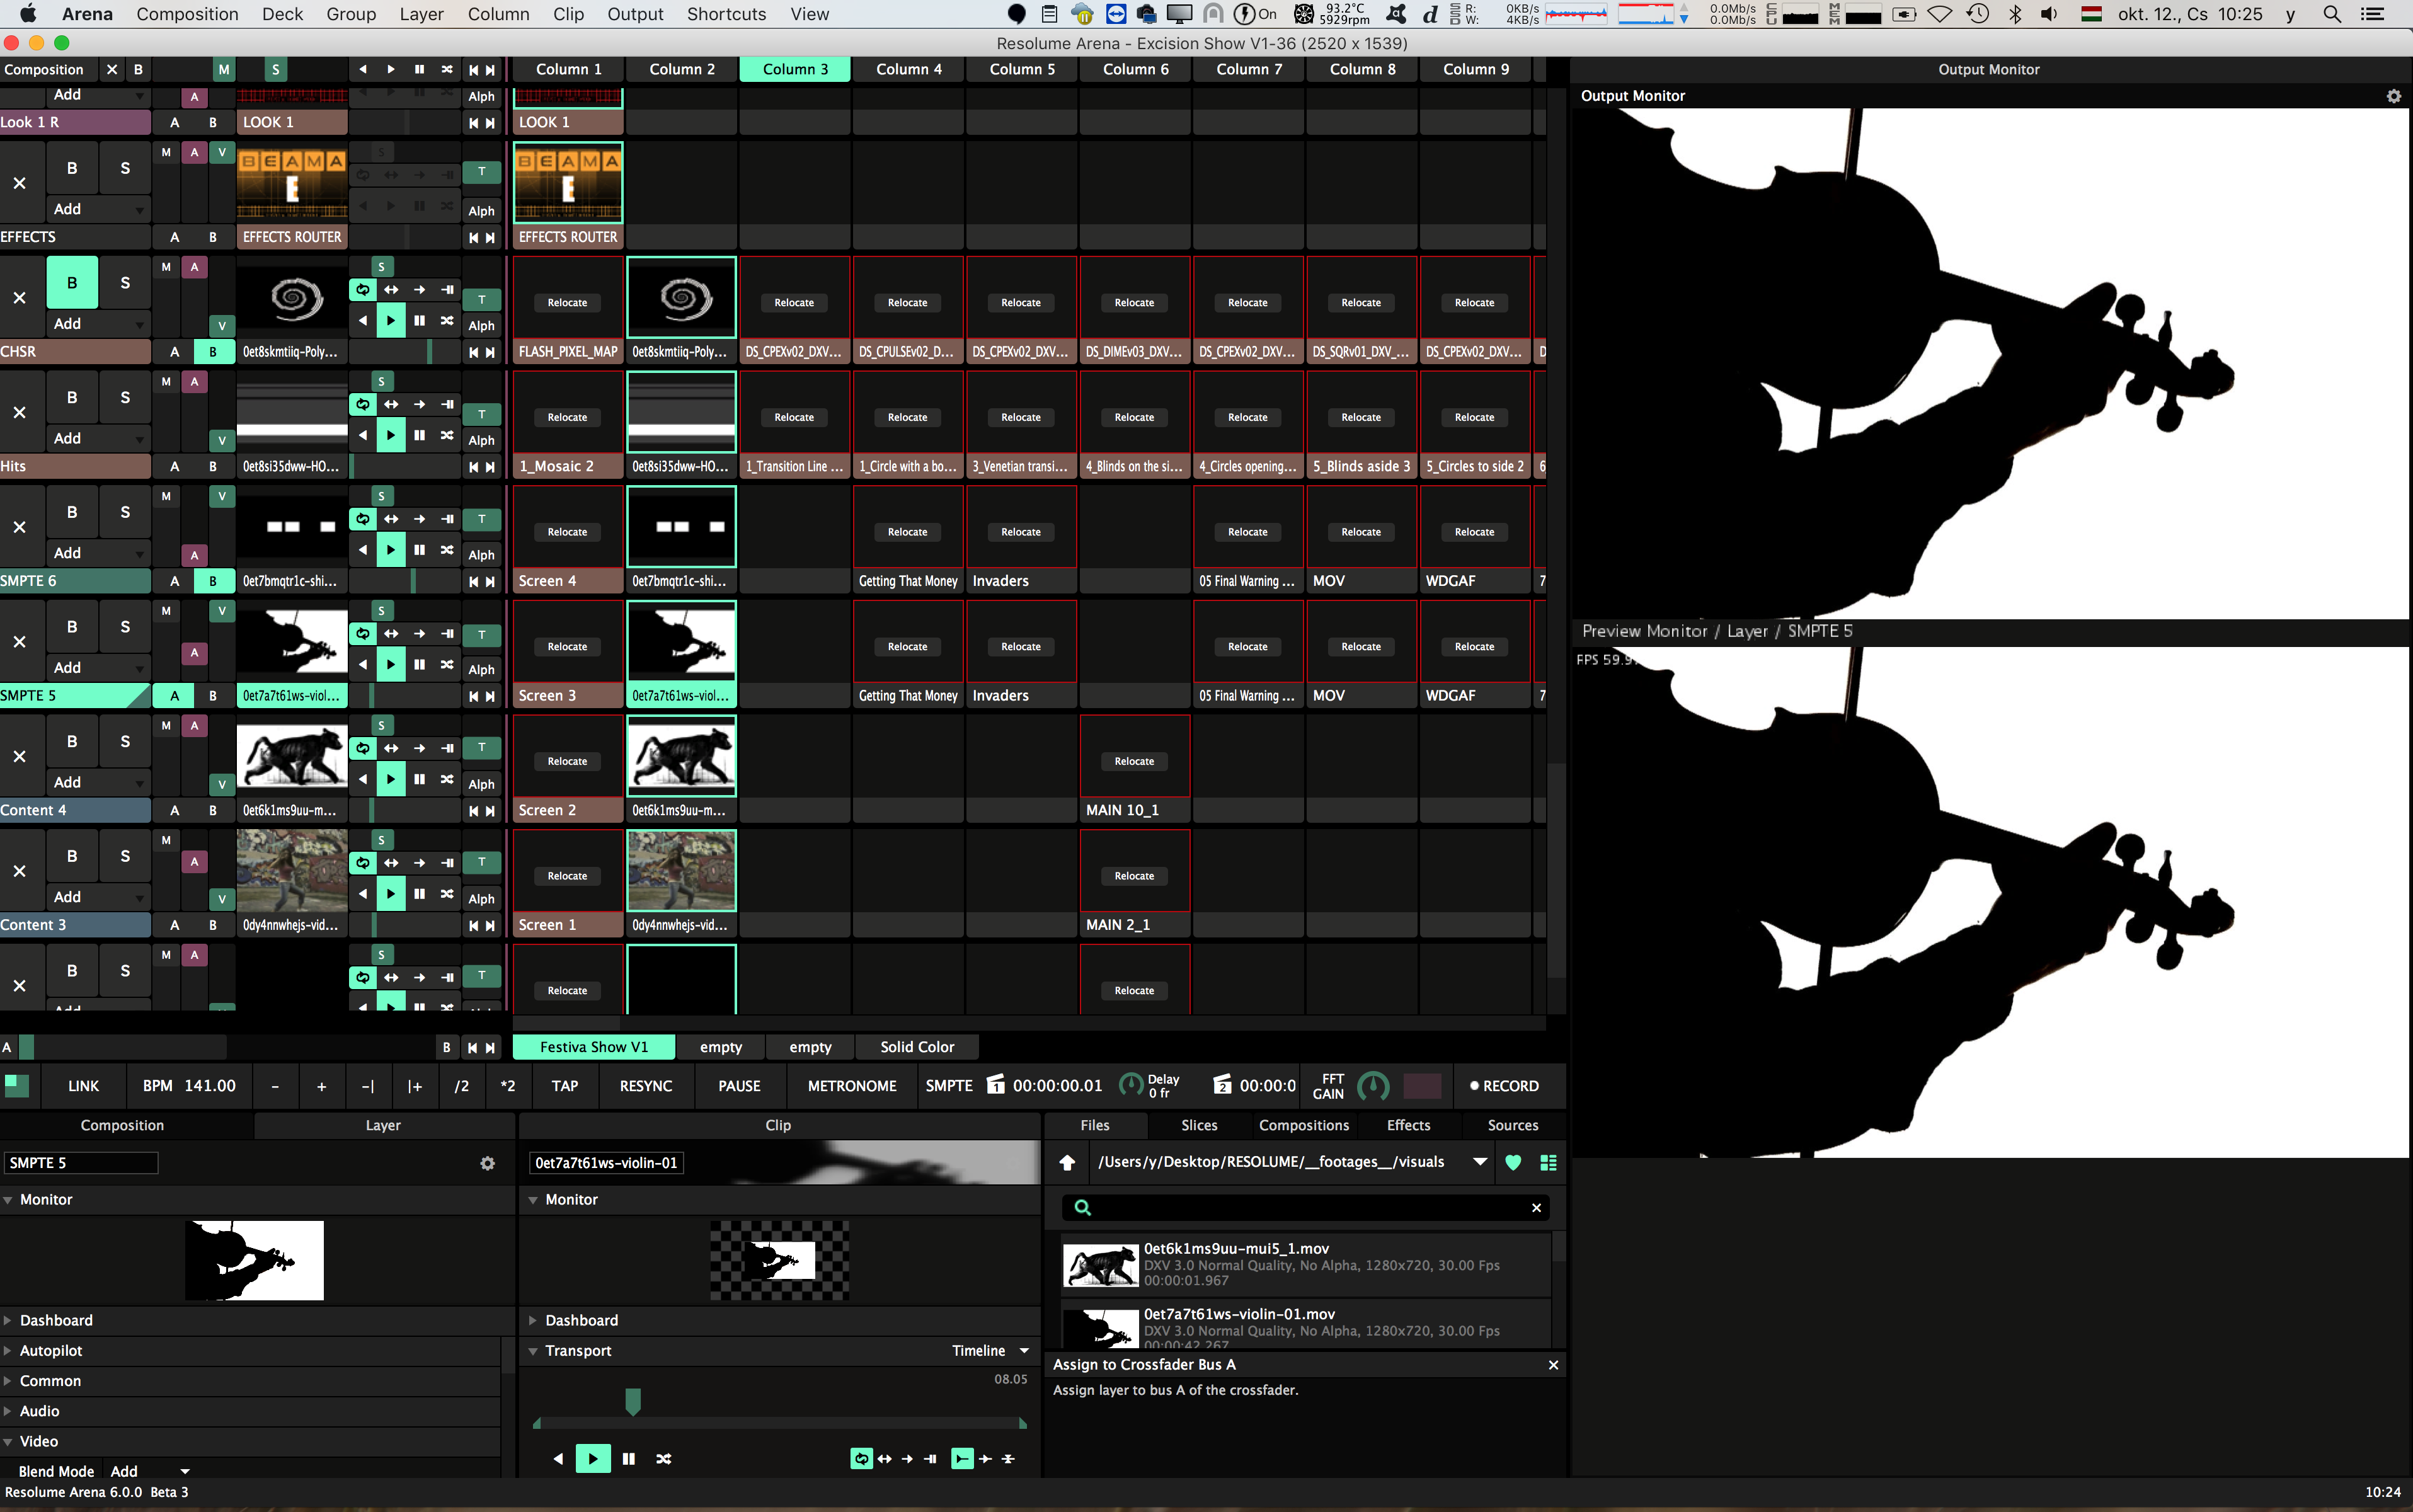The image size is (2413, 1512).
Task: Click the clip transport ping-pong (bounce) icon
Action: 884,1459
